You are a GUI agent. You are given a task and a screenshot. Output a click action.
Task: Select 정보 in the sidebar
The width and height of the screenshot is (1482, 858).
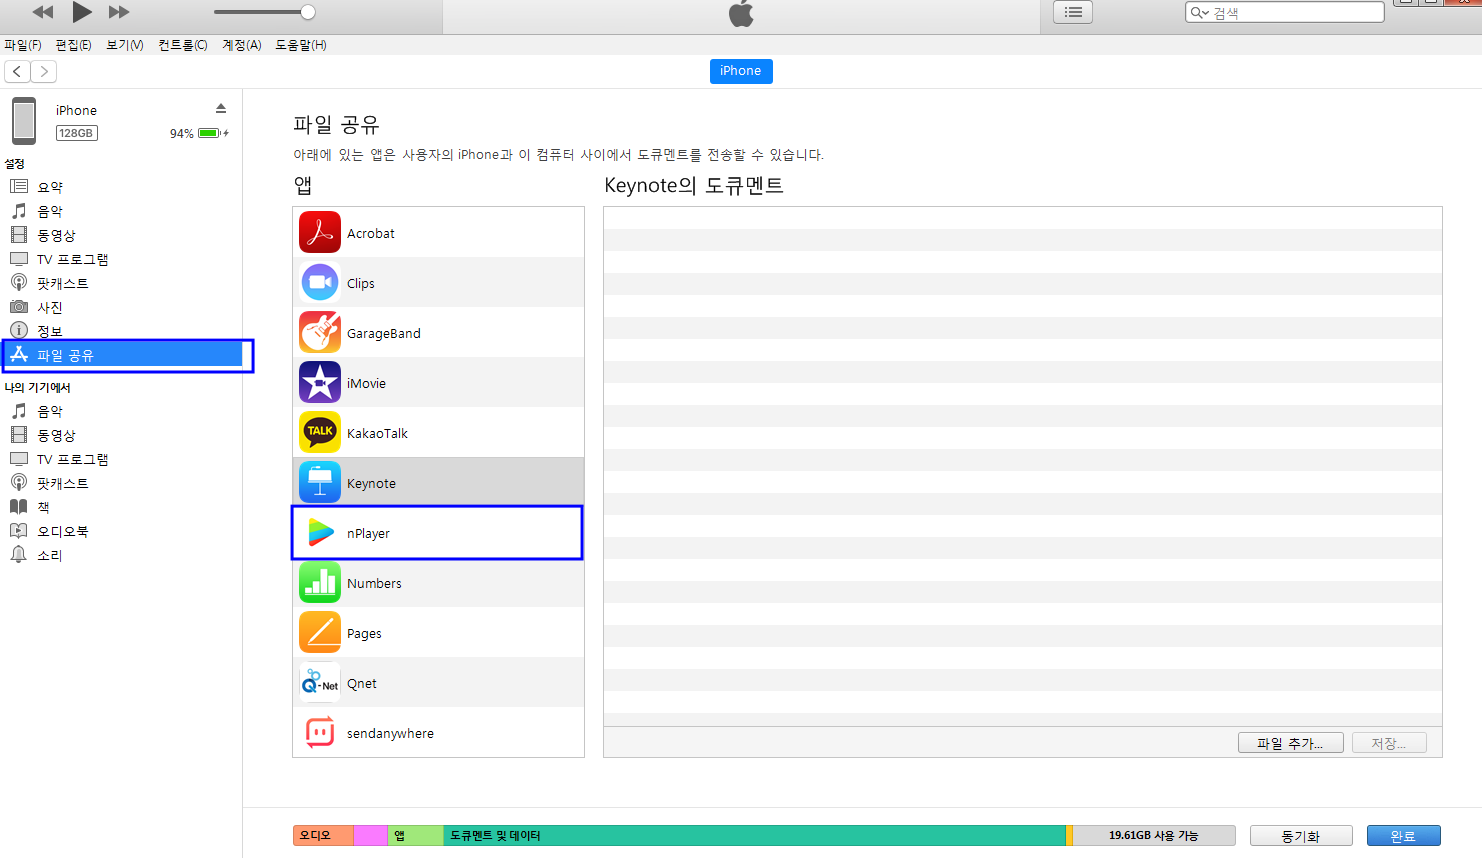pyautogui.click(x=121, y=331)
